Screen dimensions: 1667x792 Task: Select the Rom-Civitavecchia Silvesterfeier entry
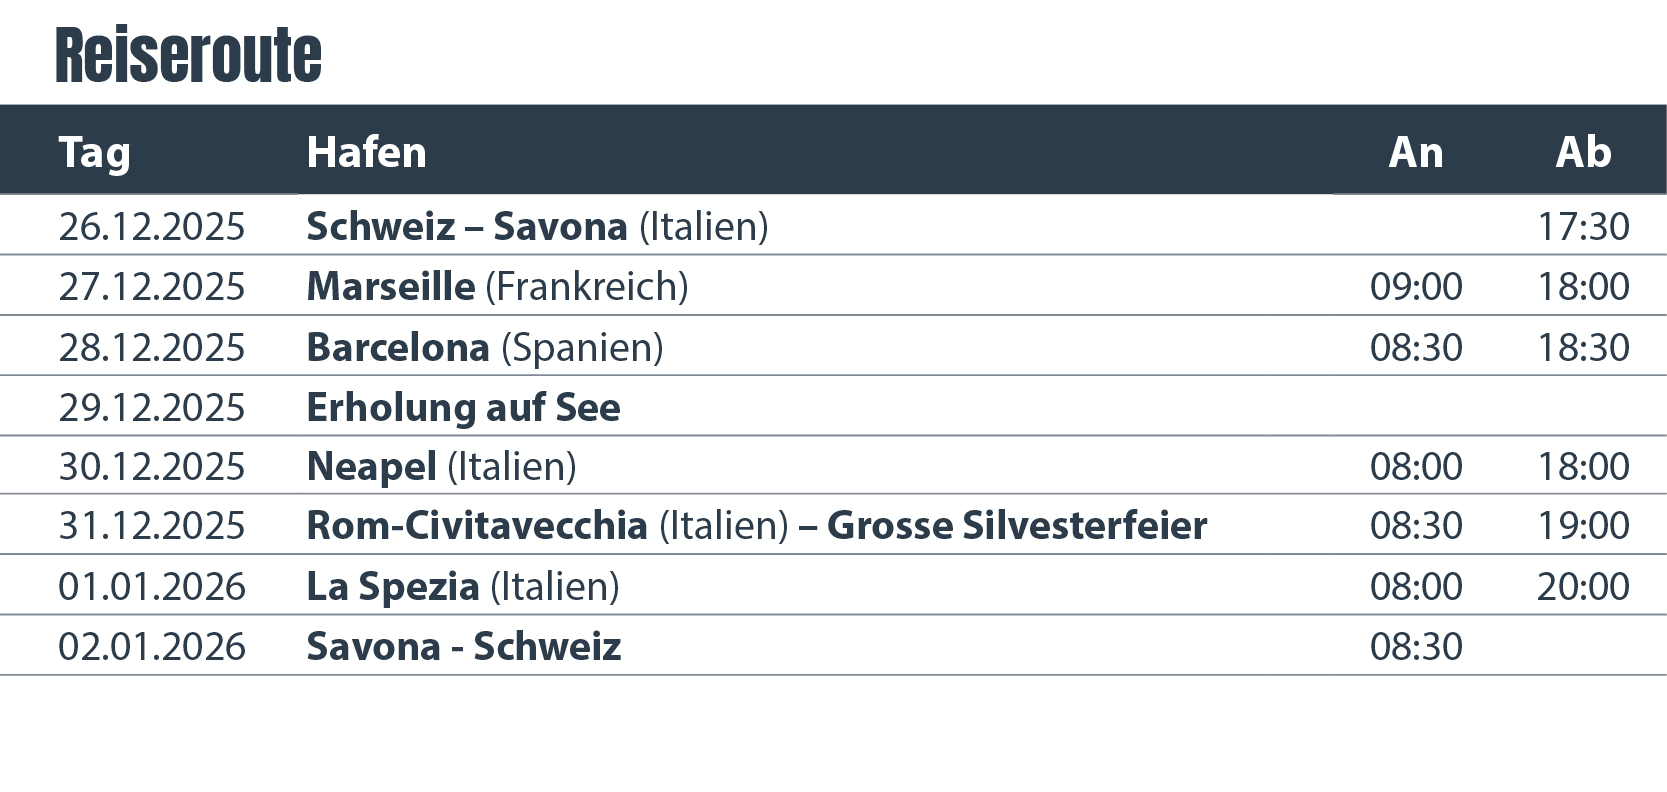756,526
